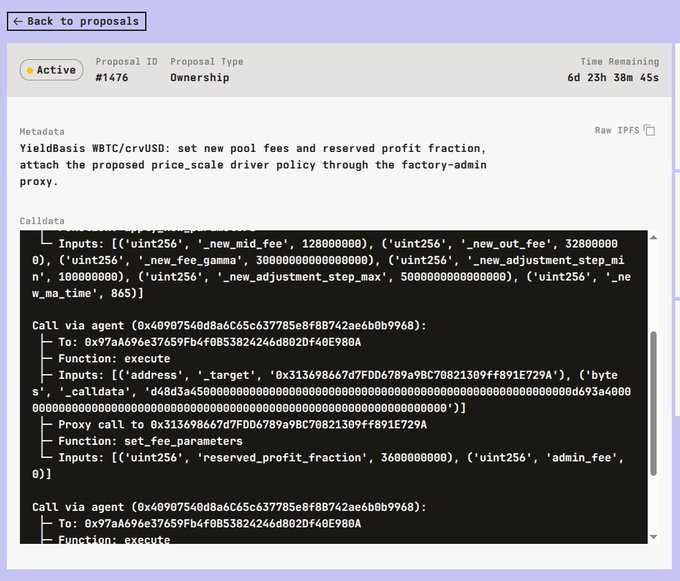Click the Proposal ID header label
The width and height of the screenshot is (680, 581).
pyautogui.click(x=127, y=62)
